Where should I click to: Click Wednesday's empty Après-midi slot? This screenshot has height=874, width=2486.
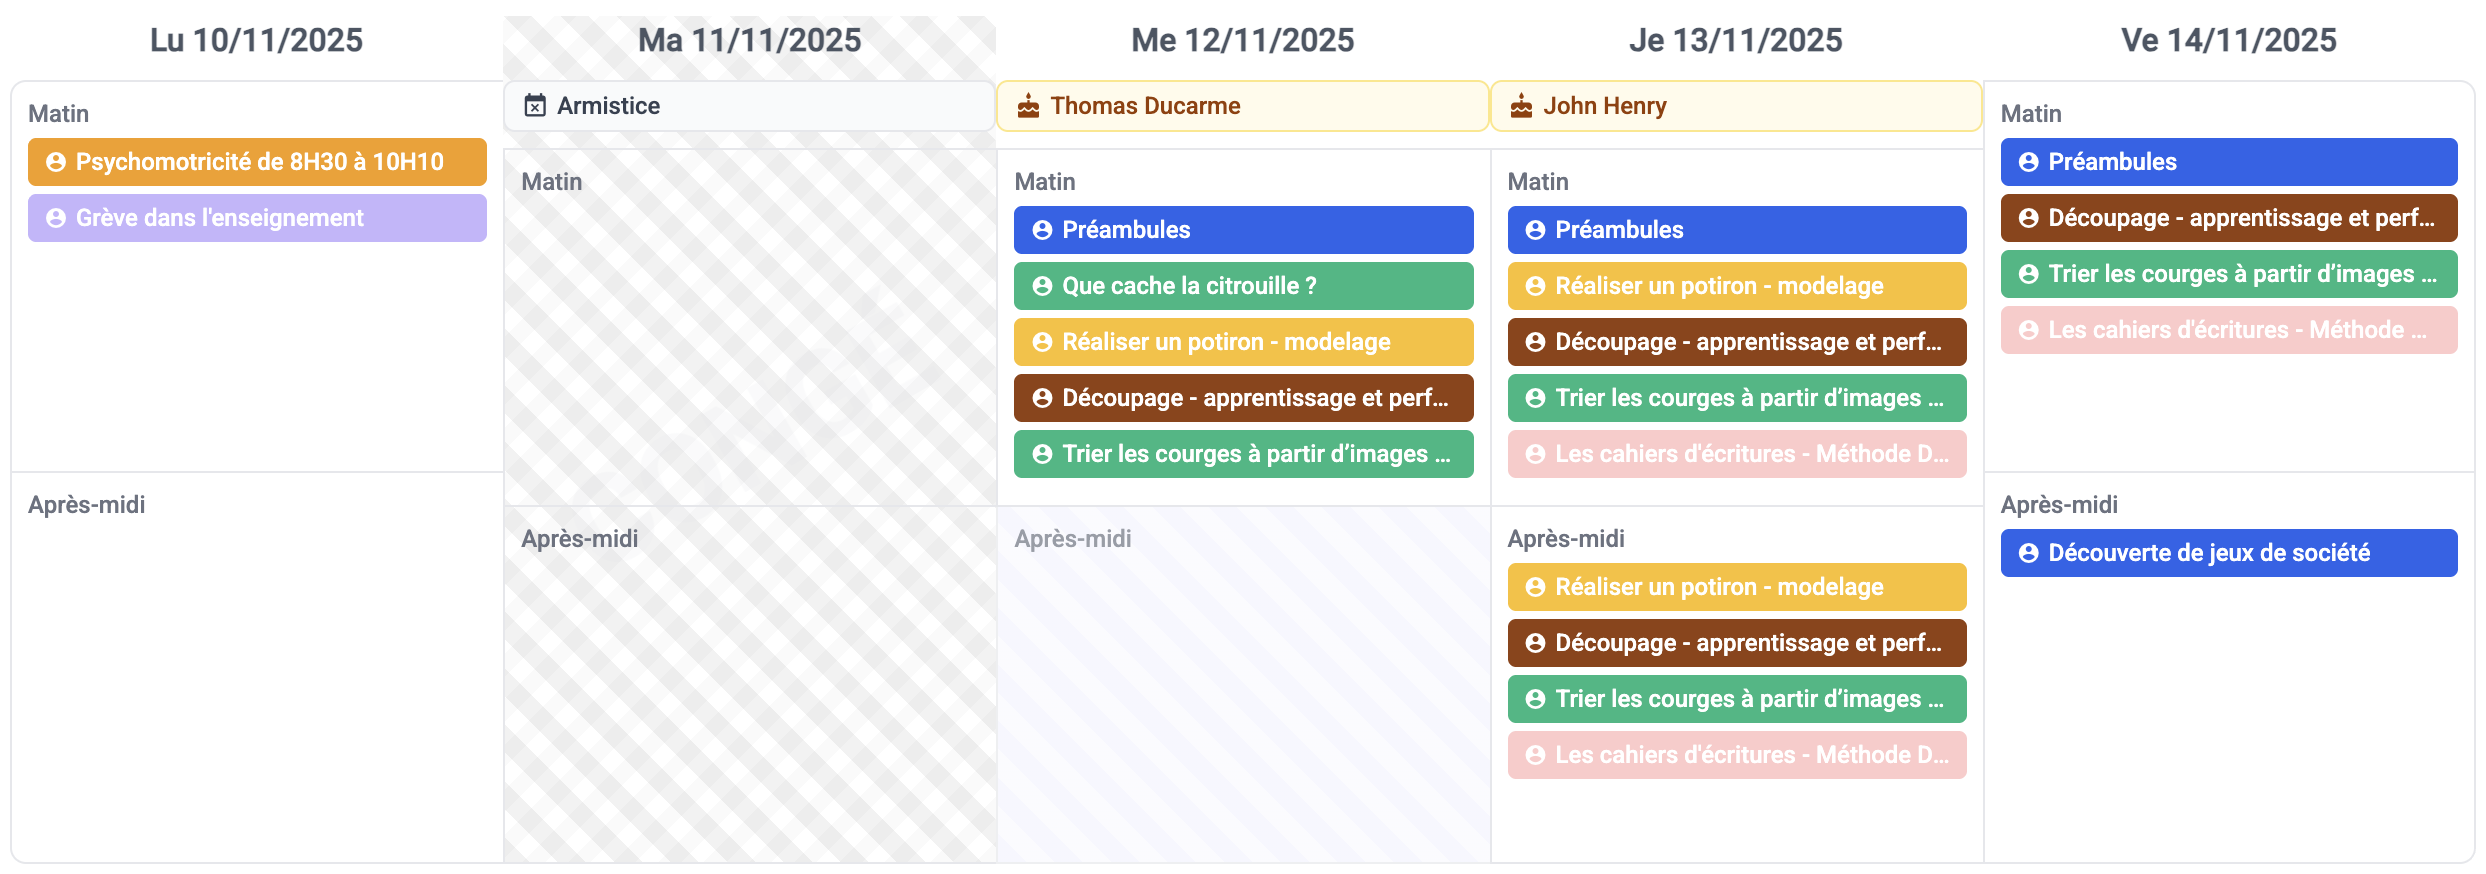pyautogui.click(x=1243, y=690)
